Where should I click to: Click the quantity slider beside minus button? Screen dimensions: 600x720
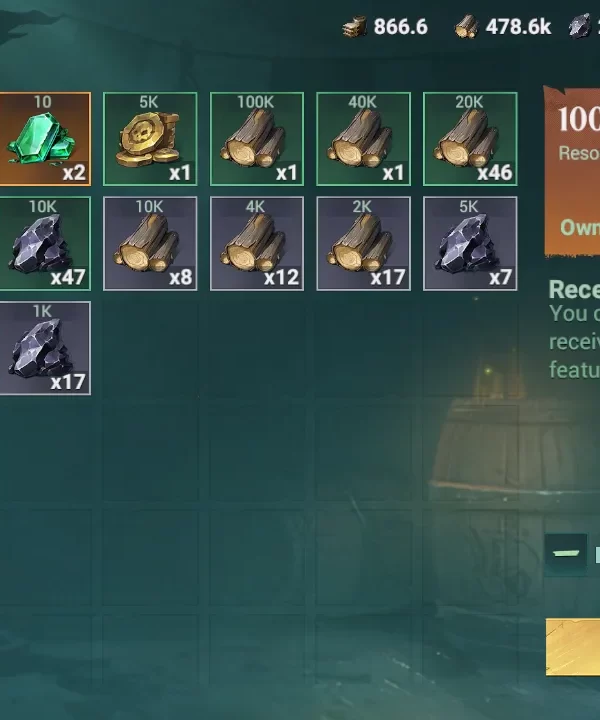pyautogui.click(x=598, y=554)
